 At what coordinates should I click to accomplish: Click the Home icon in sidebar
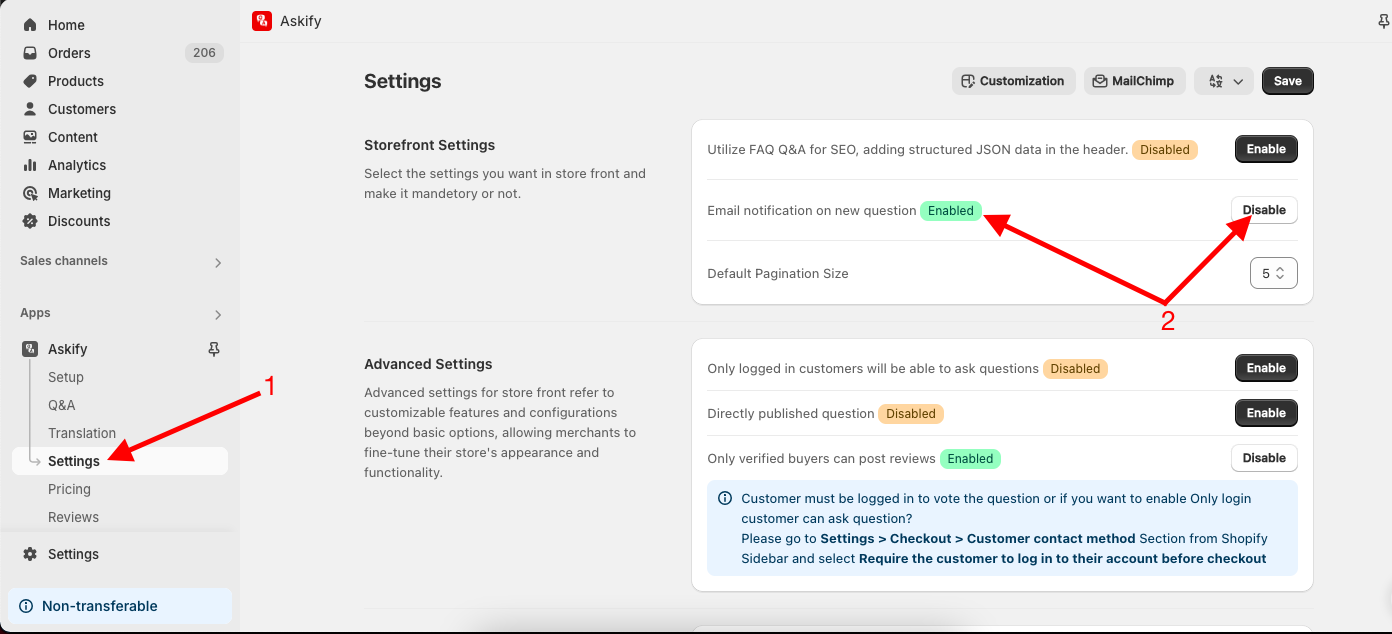[x=30, y=25]
